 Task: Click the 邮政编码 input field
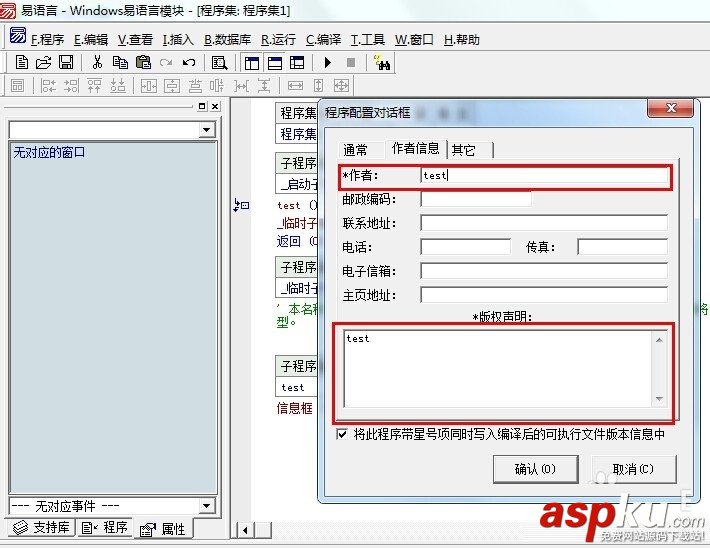[x=476, y=199]
